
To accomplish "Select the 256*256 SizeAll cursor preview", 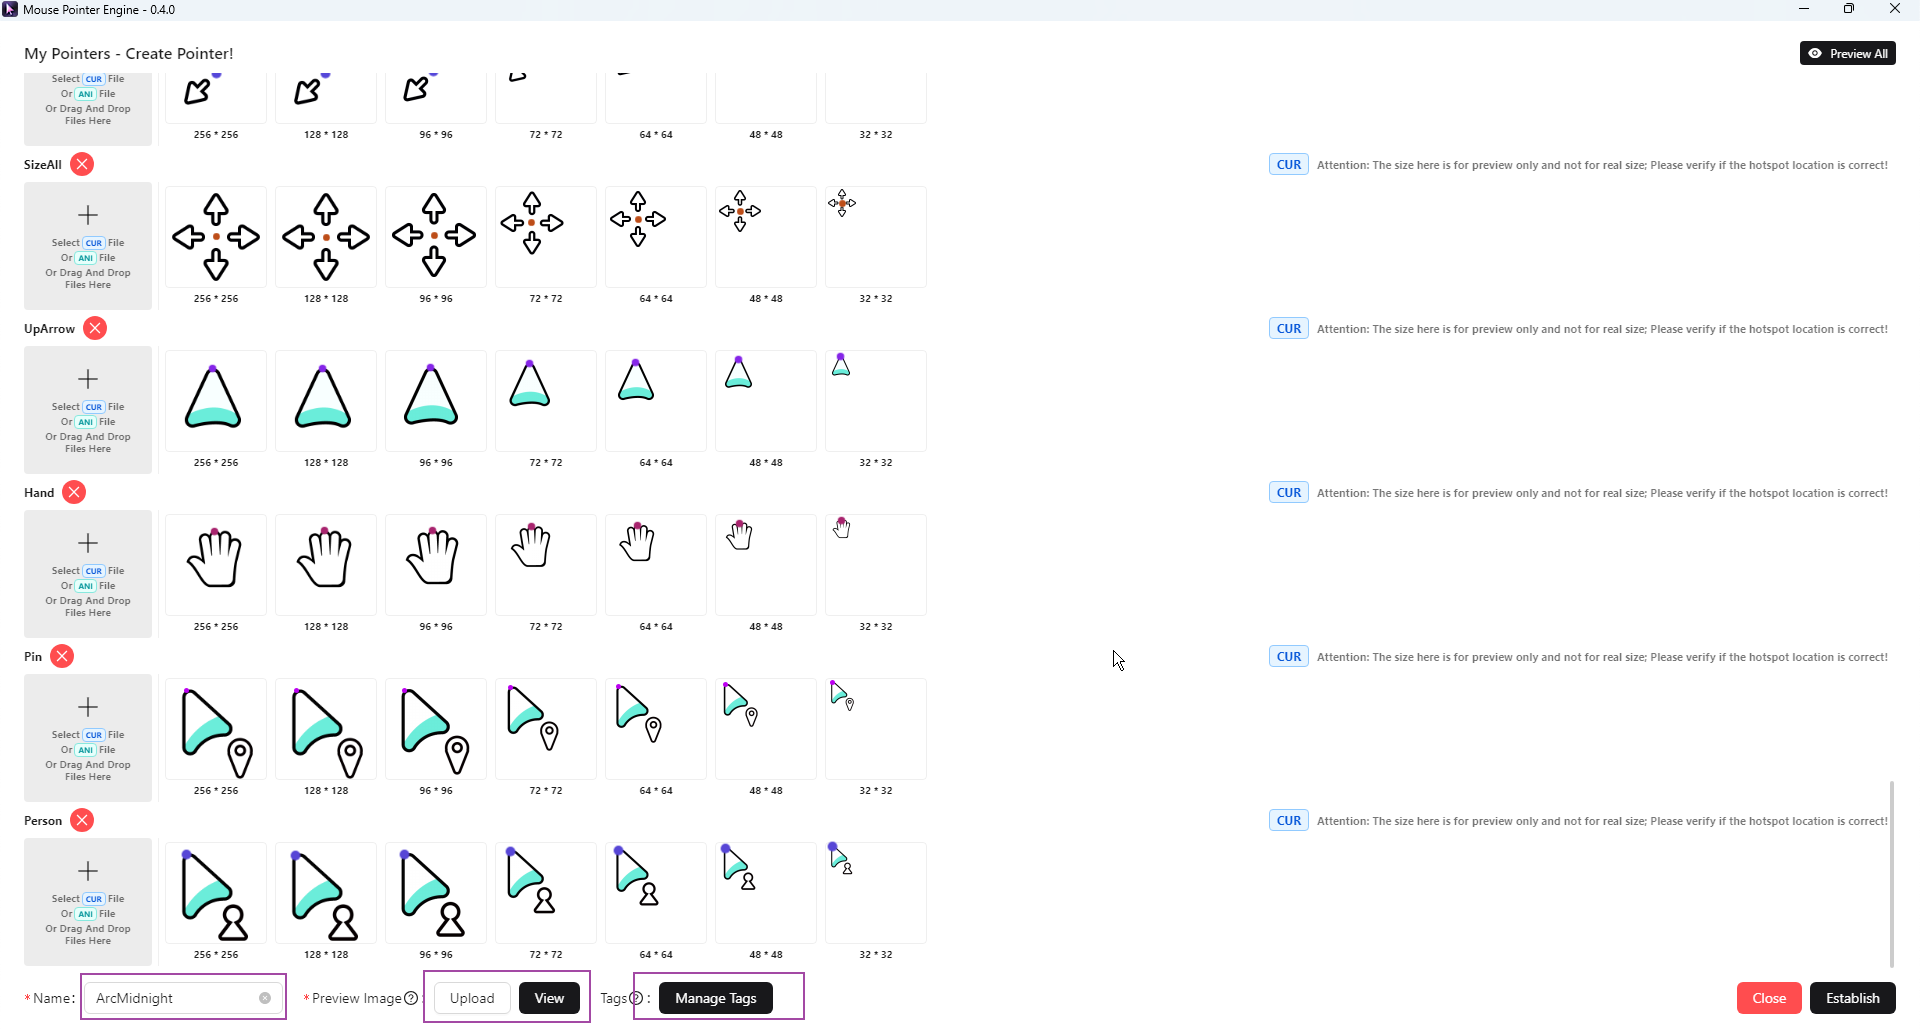I will pyautogui.click(x=216, y=237).
